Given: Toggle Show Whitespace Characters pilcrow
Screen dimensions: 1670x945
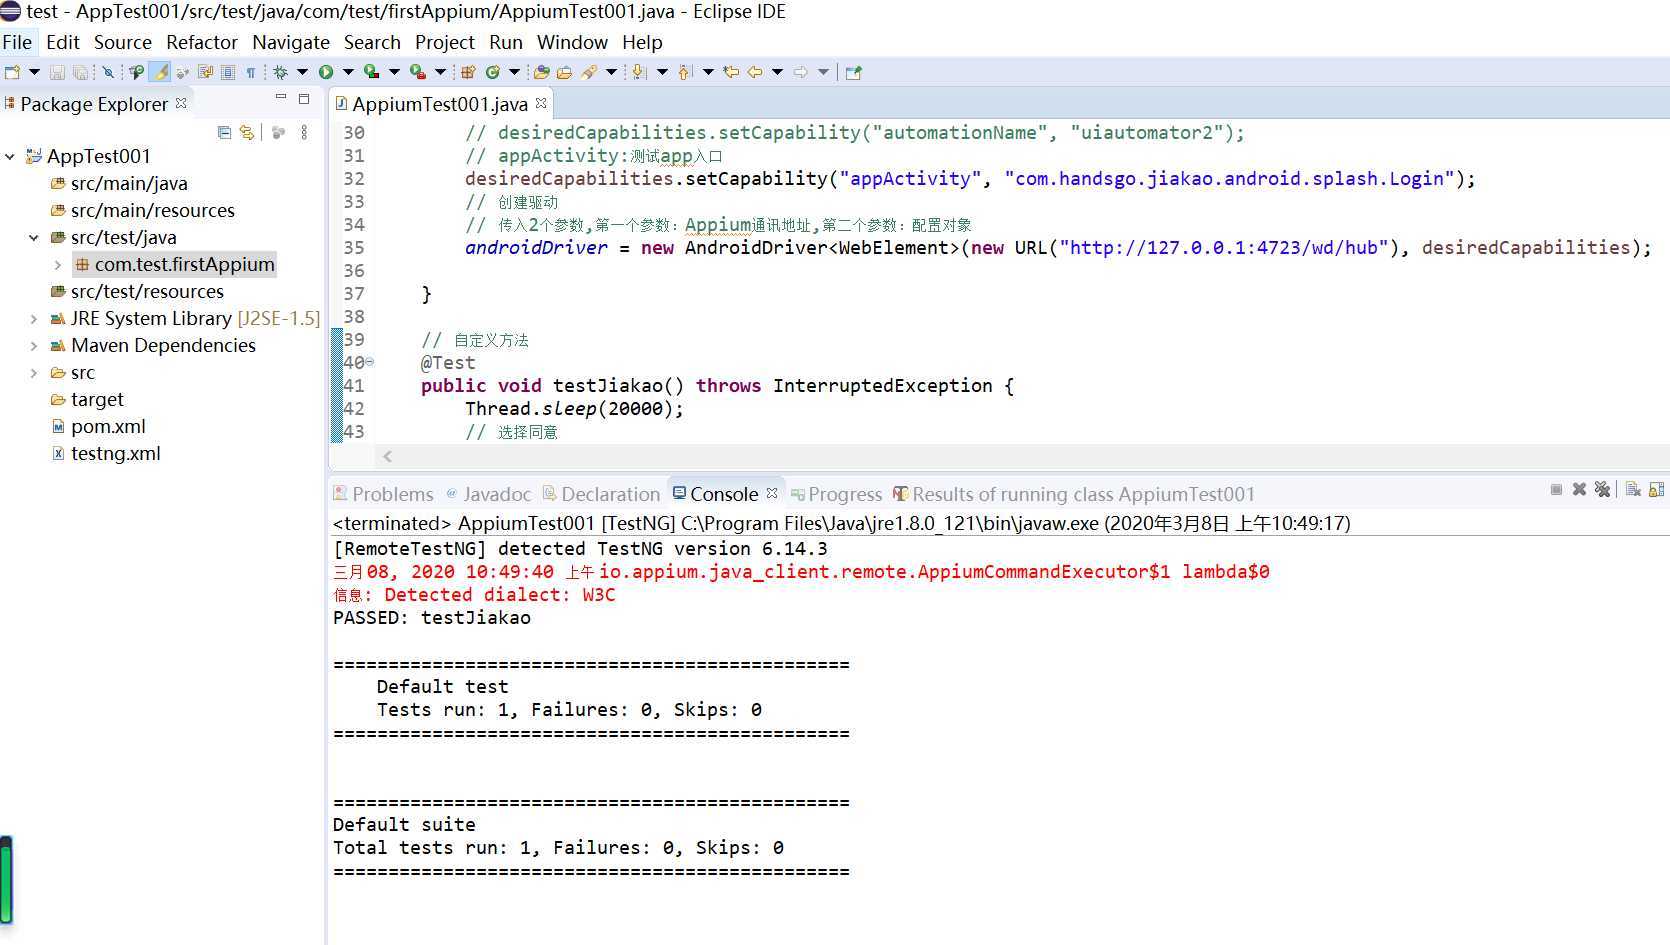Looking at the screenshot, I should 251,72.
